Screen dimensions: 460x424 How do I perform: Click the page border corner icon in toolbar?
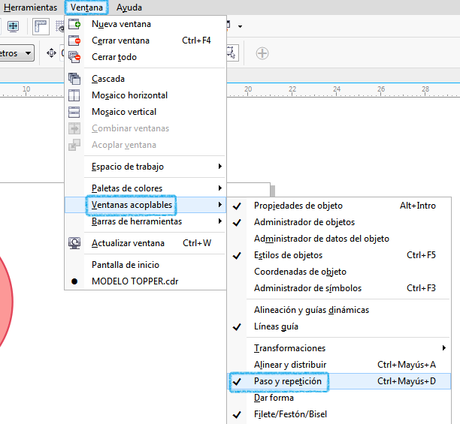click(41, 26)
